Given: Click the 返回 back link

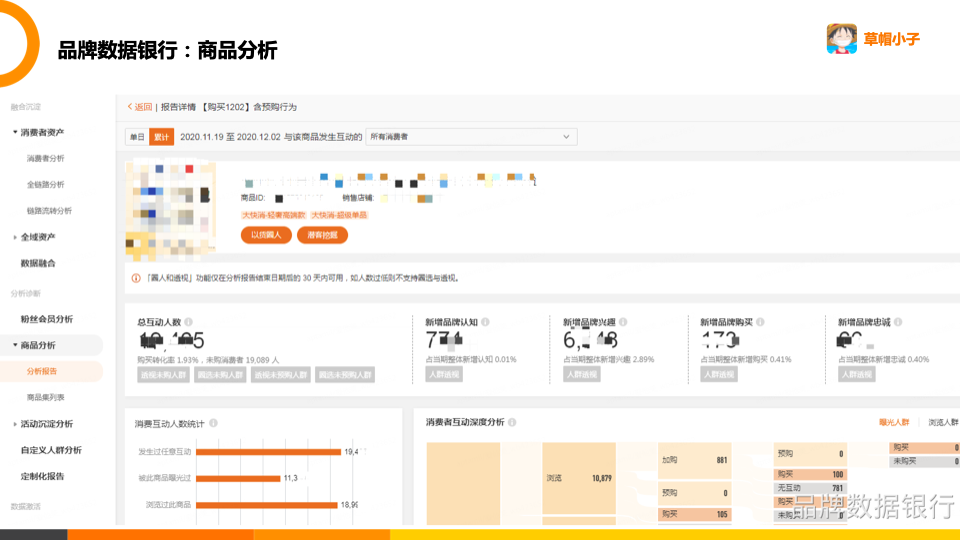Looking at the screenshot, I should 140,107.
